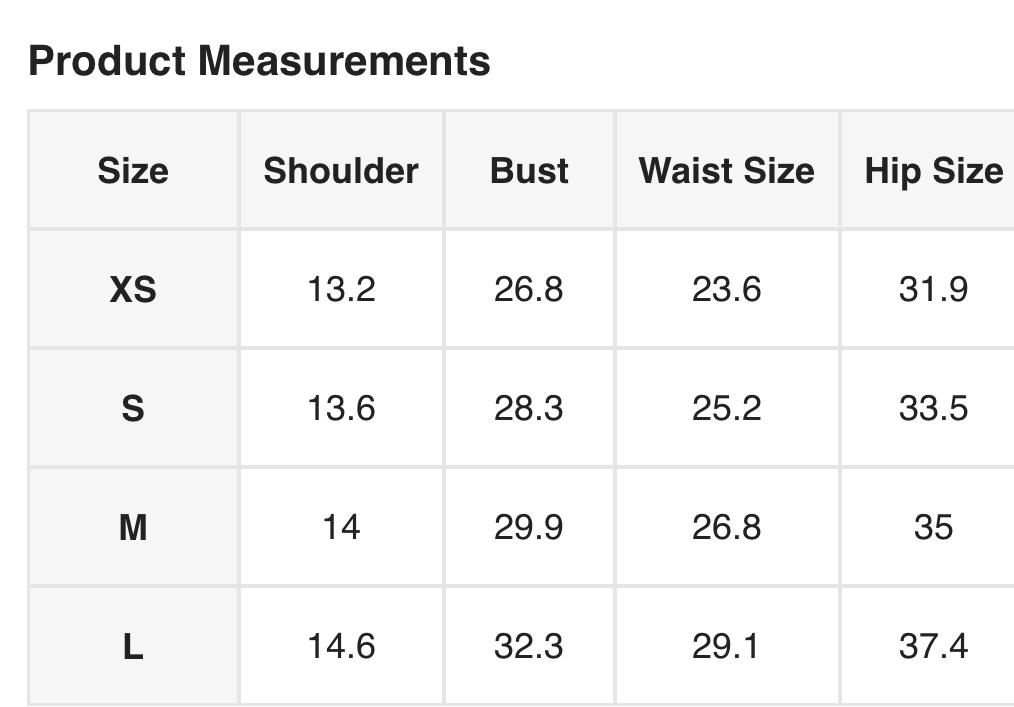Click the M size row label
Screen dimensions: 1014x707
(133, 527)
